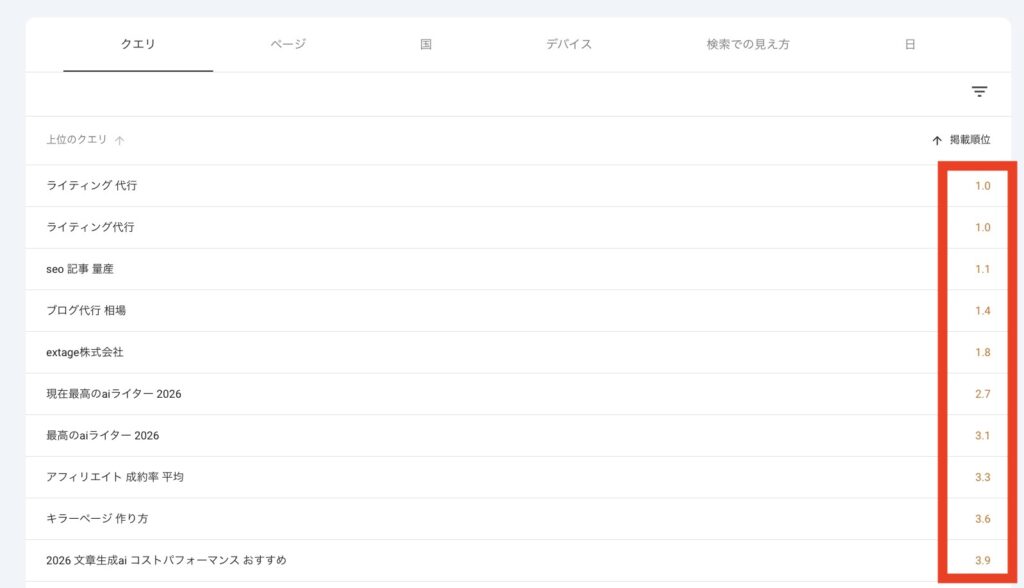Image resolution: width=1024 pixels, height=588 pixels.
Task: Open the filter options icon
Action: [x=979, y=91]
